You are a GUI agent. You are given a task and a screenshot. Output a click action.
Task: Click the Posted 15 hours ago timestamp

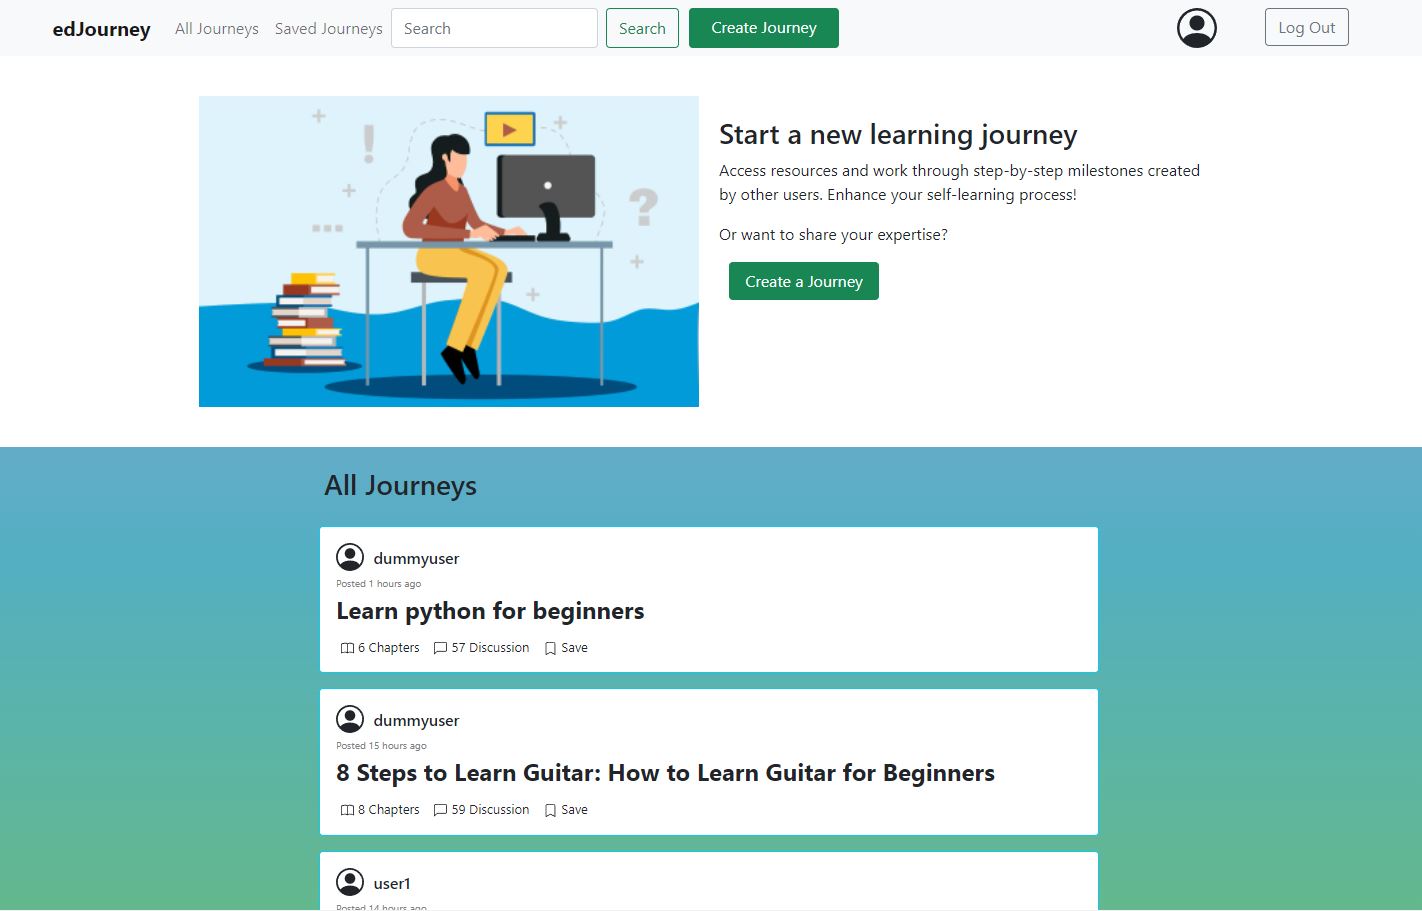point(381,746)
